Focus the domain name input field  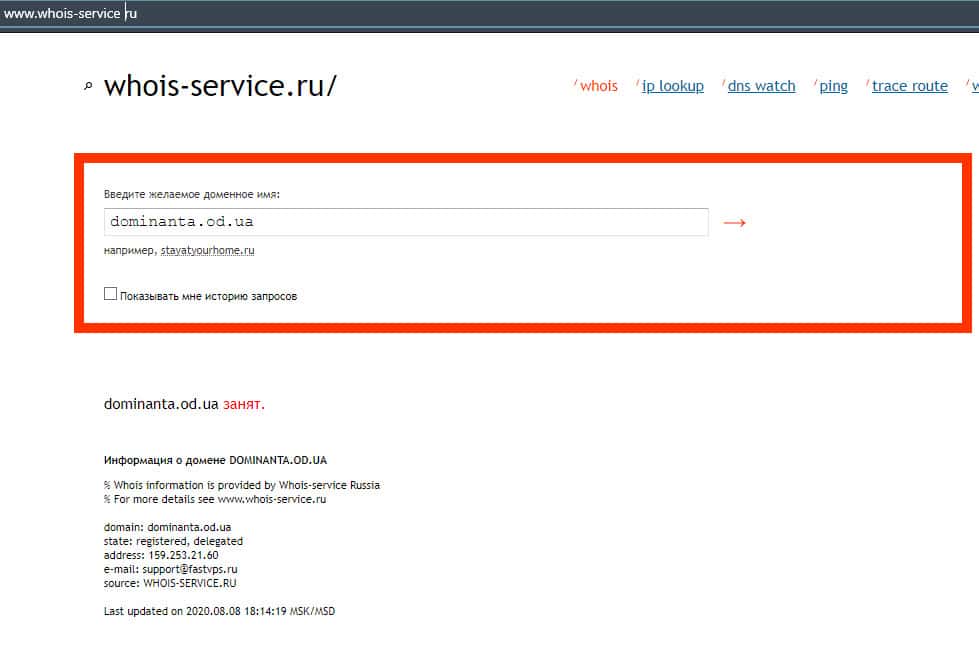click(x=406, y=222)
